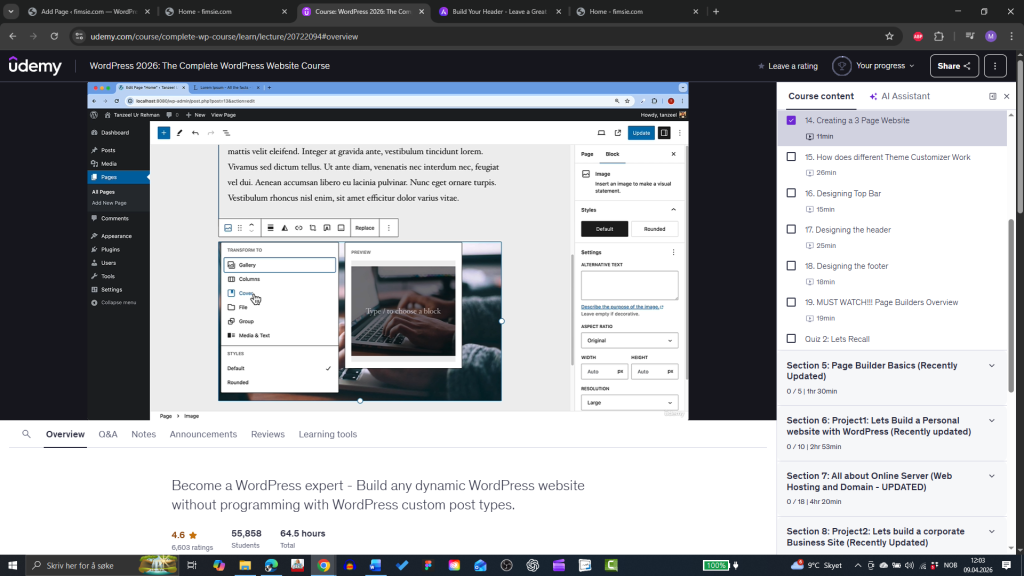This screenshot has width=1024, height=576.
Task: Click the Udemy logo
Action: pyautogui.click(x=35, y=66)
